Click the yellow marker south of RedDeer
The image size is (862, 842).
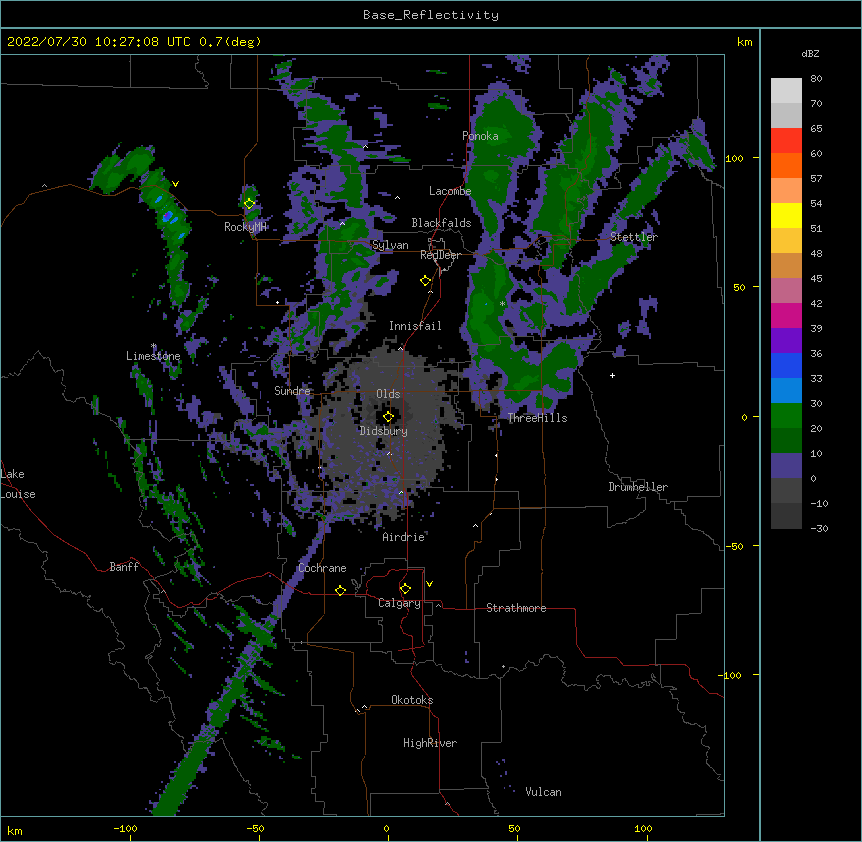coord(425,281)
